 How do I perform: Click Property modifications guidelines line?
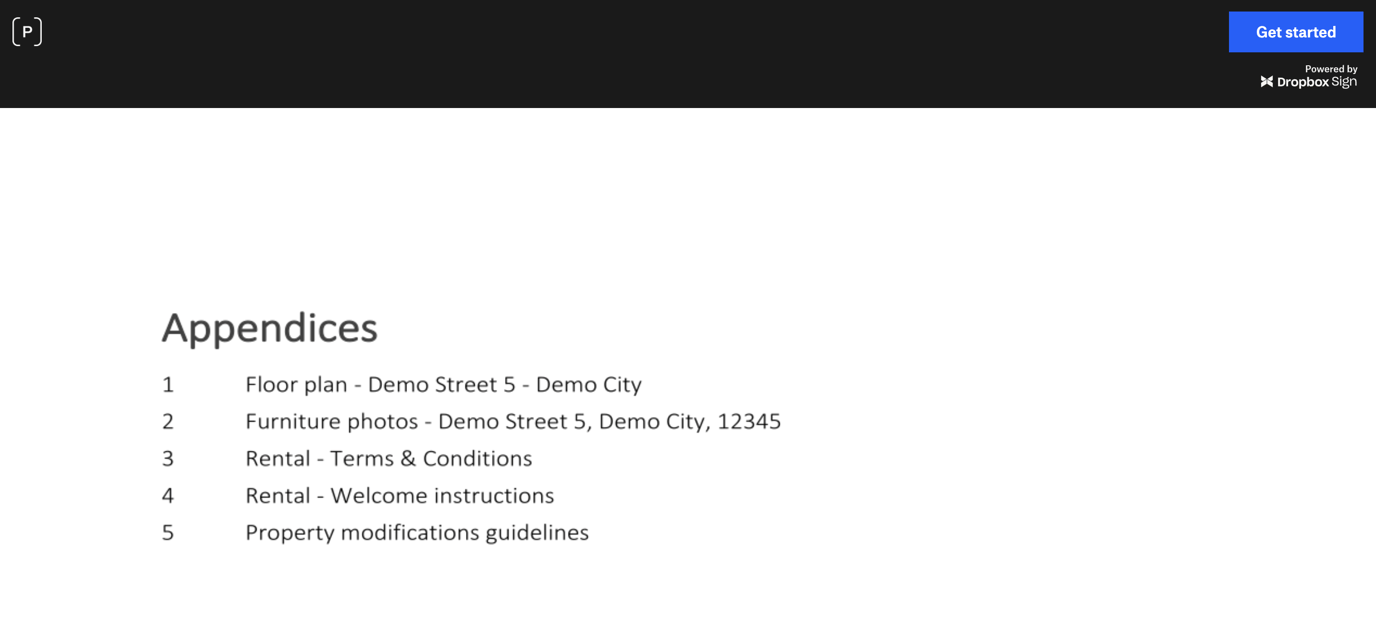tap(417, 532)
